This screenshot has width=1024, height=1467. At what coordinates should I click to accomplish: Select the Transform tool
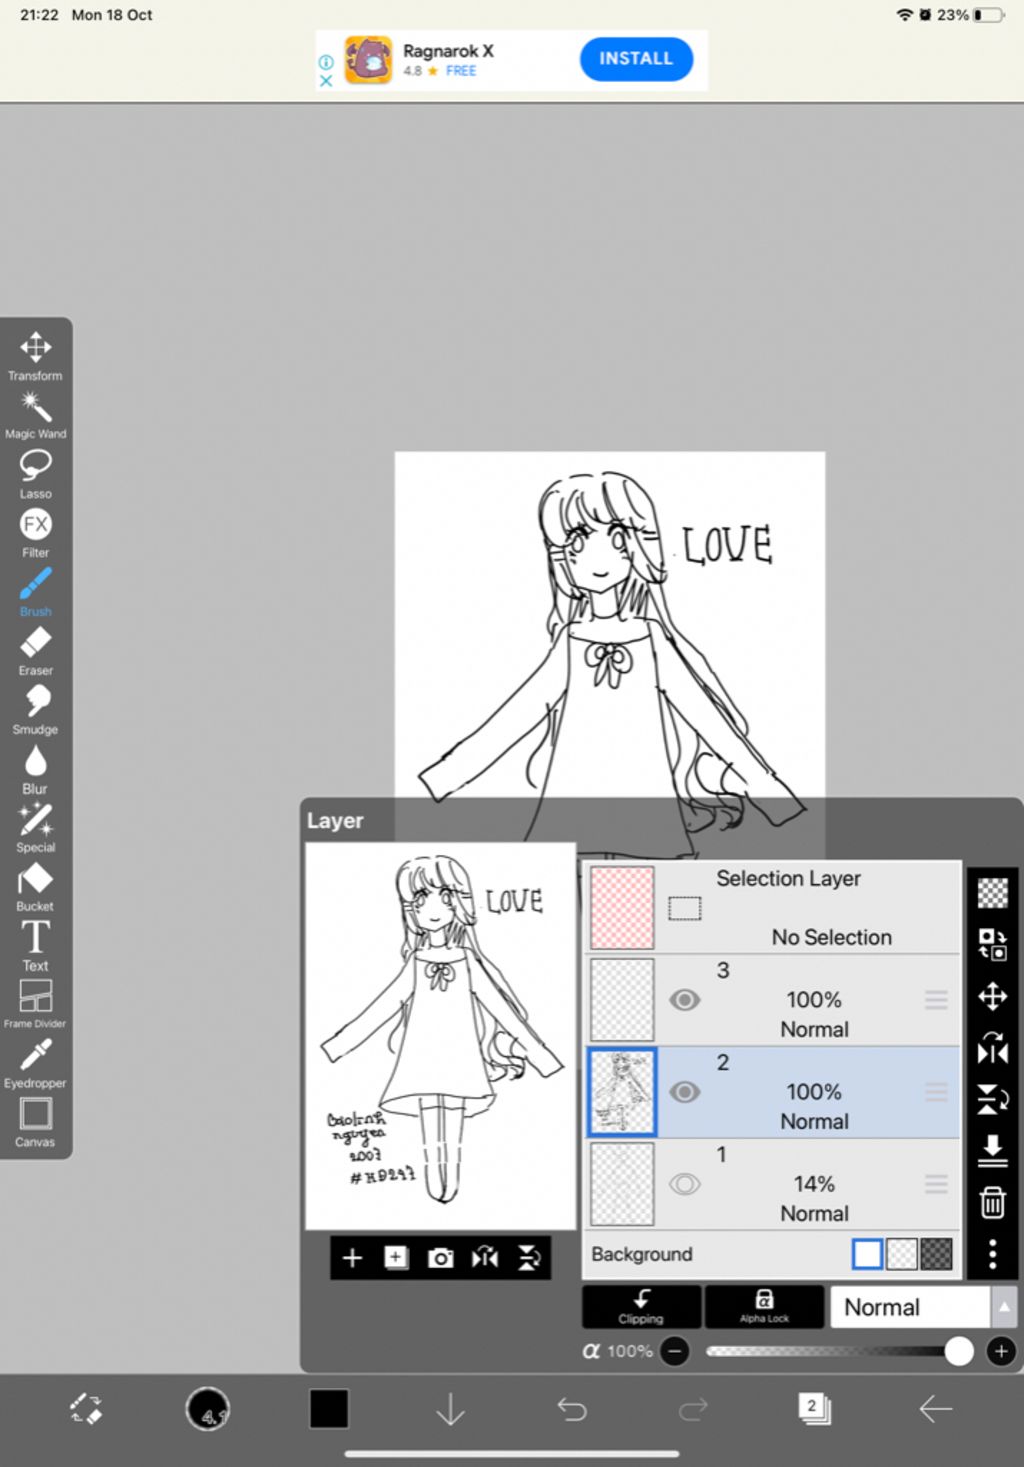[35, 355]
